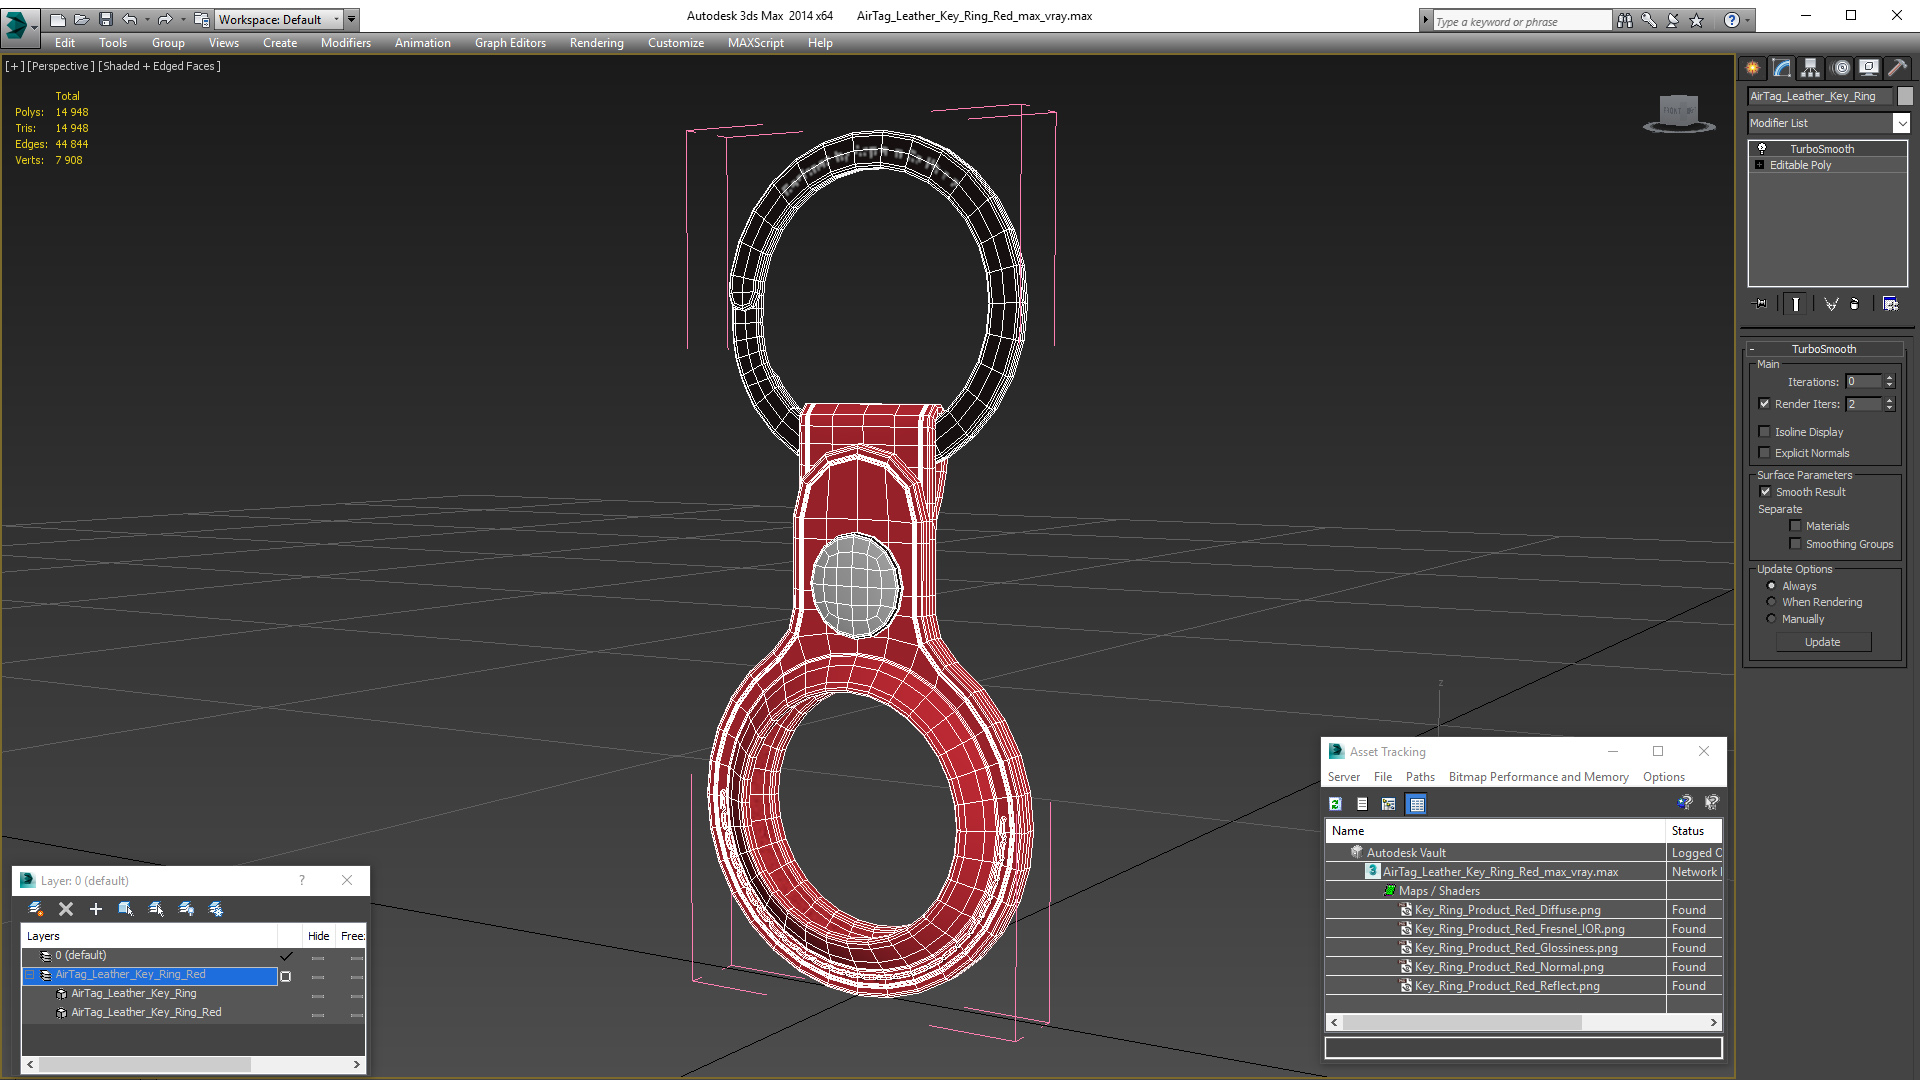Screen dimensions: 1920x1080
Task: Open the Rendering menu
Action: [597, 43]
